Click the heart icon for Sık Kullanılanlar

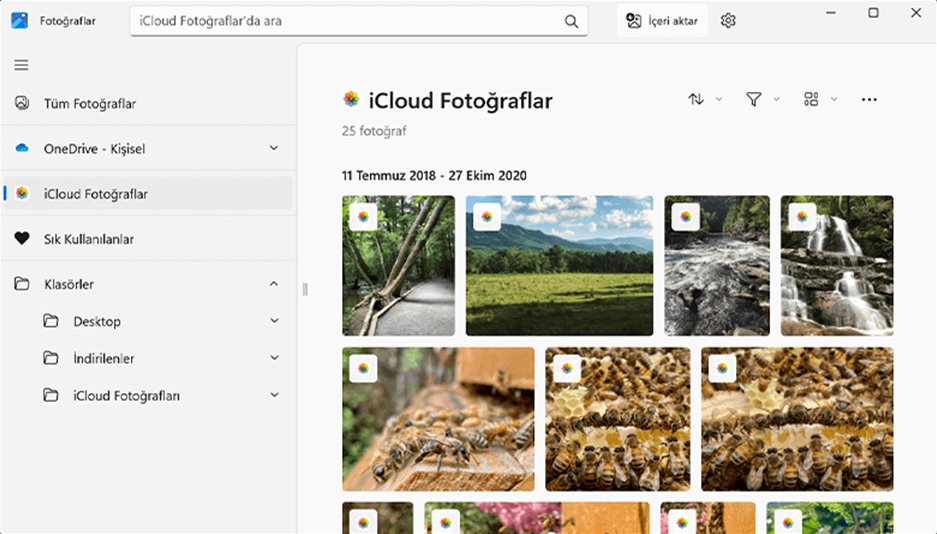(x=22, y=239)
